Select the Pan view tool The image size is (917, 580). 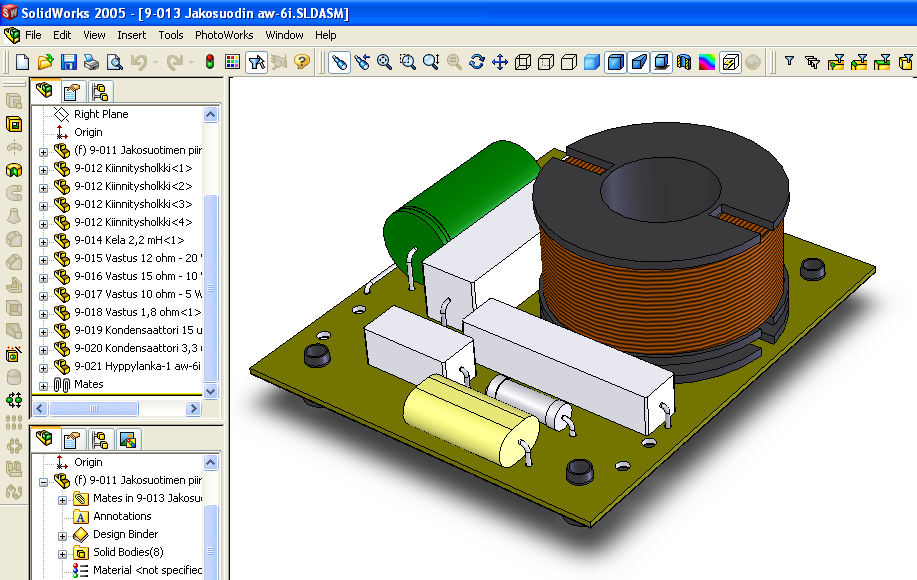click(x=498, y=62)
